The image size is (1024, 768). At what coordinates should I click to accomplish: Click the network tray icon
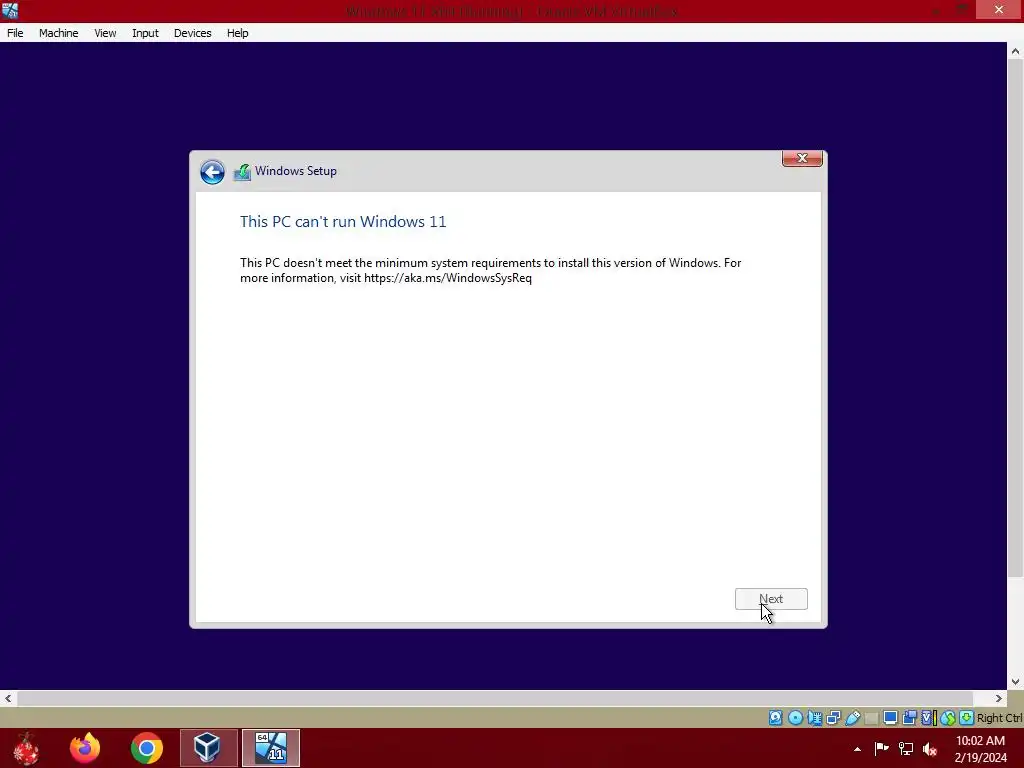point(906,748)
